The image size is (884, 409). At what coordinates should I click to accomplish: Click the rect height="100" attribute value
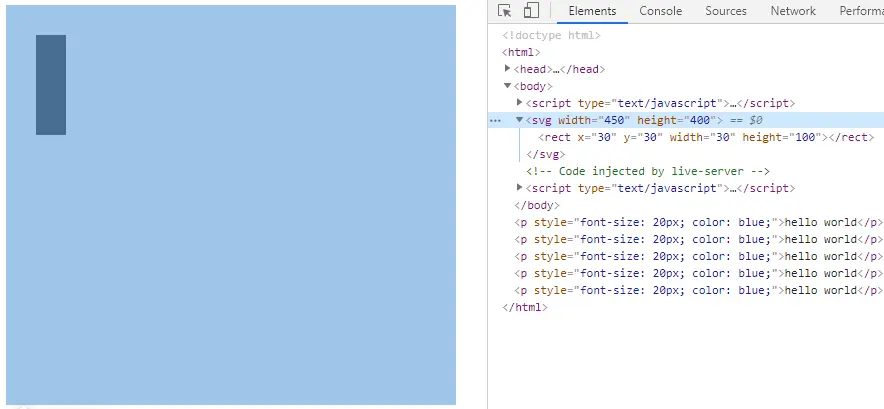[x=805, y=137]
